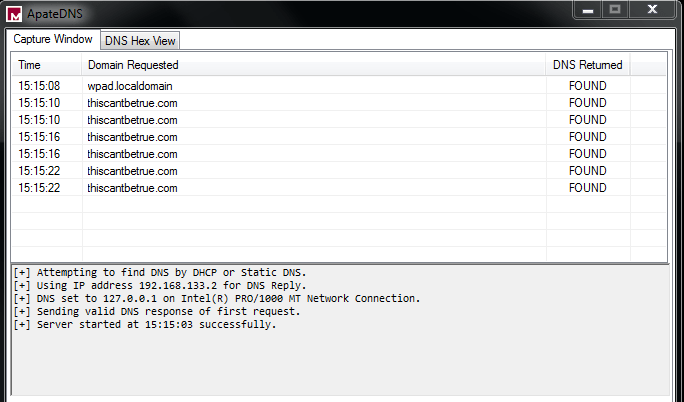Sort by the Time column header
Viewport: 684px width, 402px height.
pos(30,65)
